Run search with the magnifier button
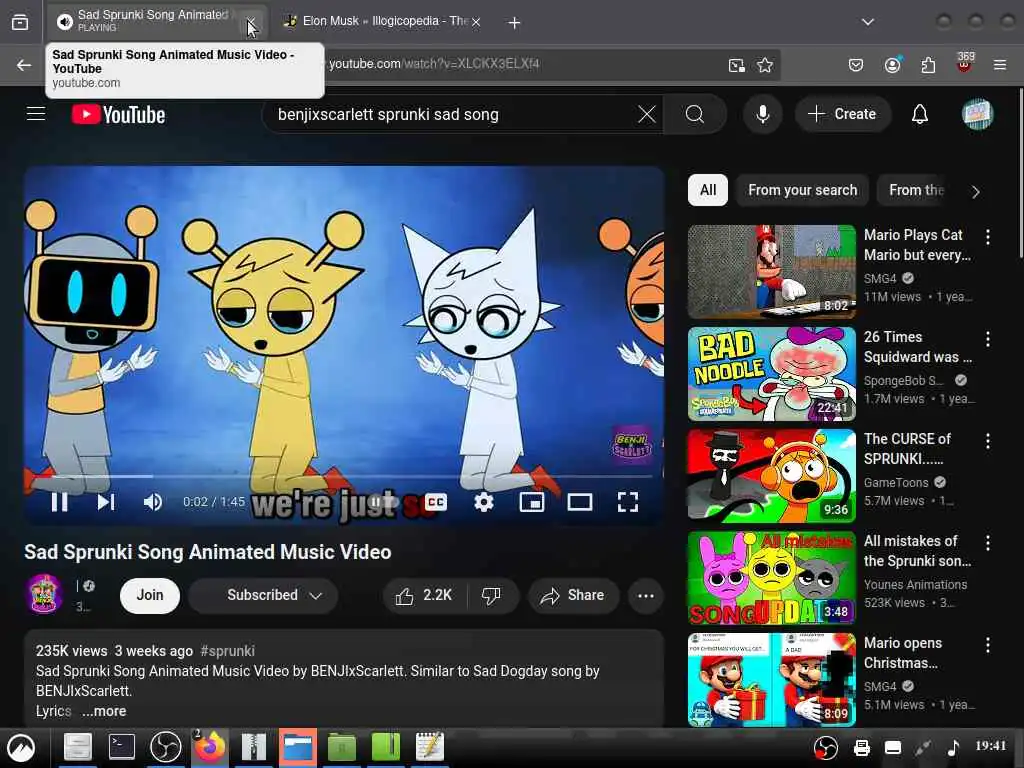This screenshot has width=1024, height=768. (695, 114)
